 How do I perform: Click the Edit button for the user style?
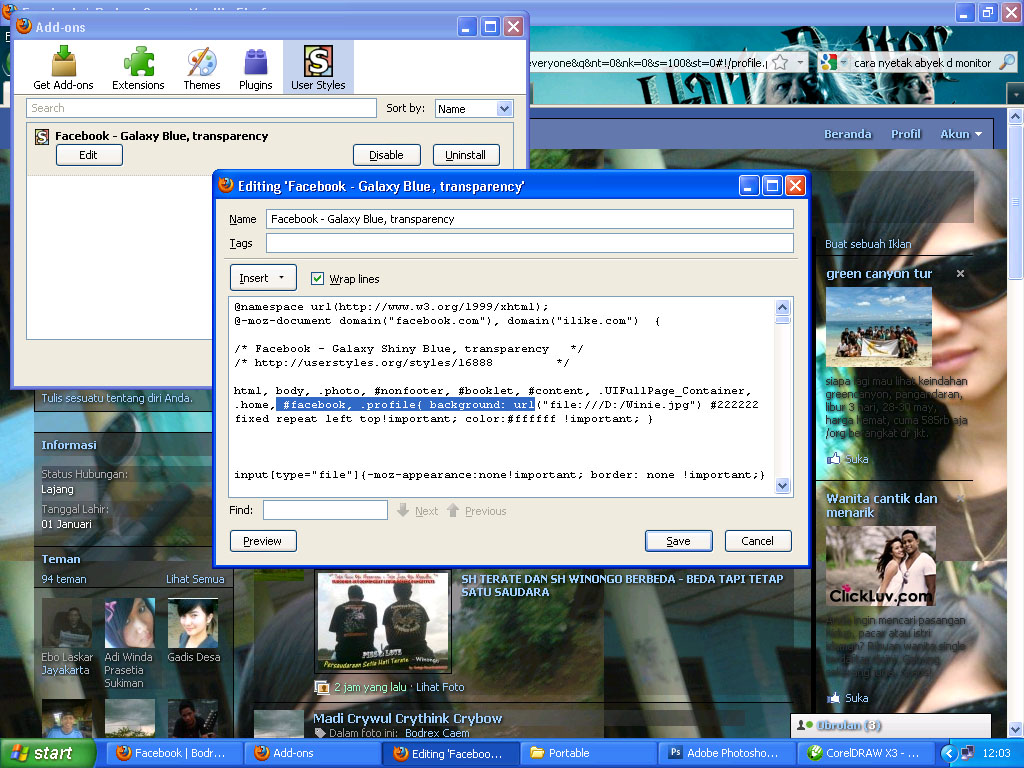pyautogui.click(x=89, y=155)
